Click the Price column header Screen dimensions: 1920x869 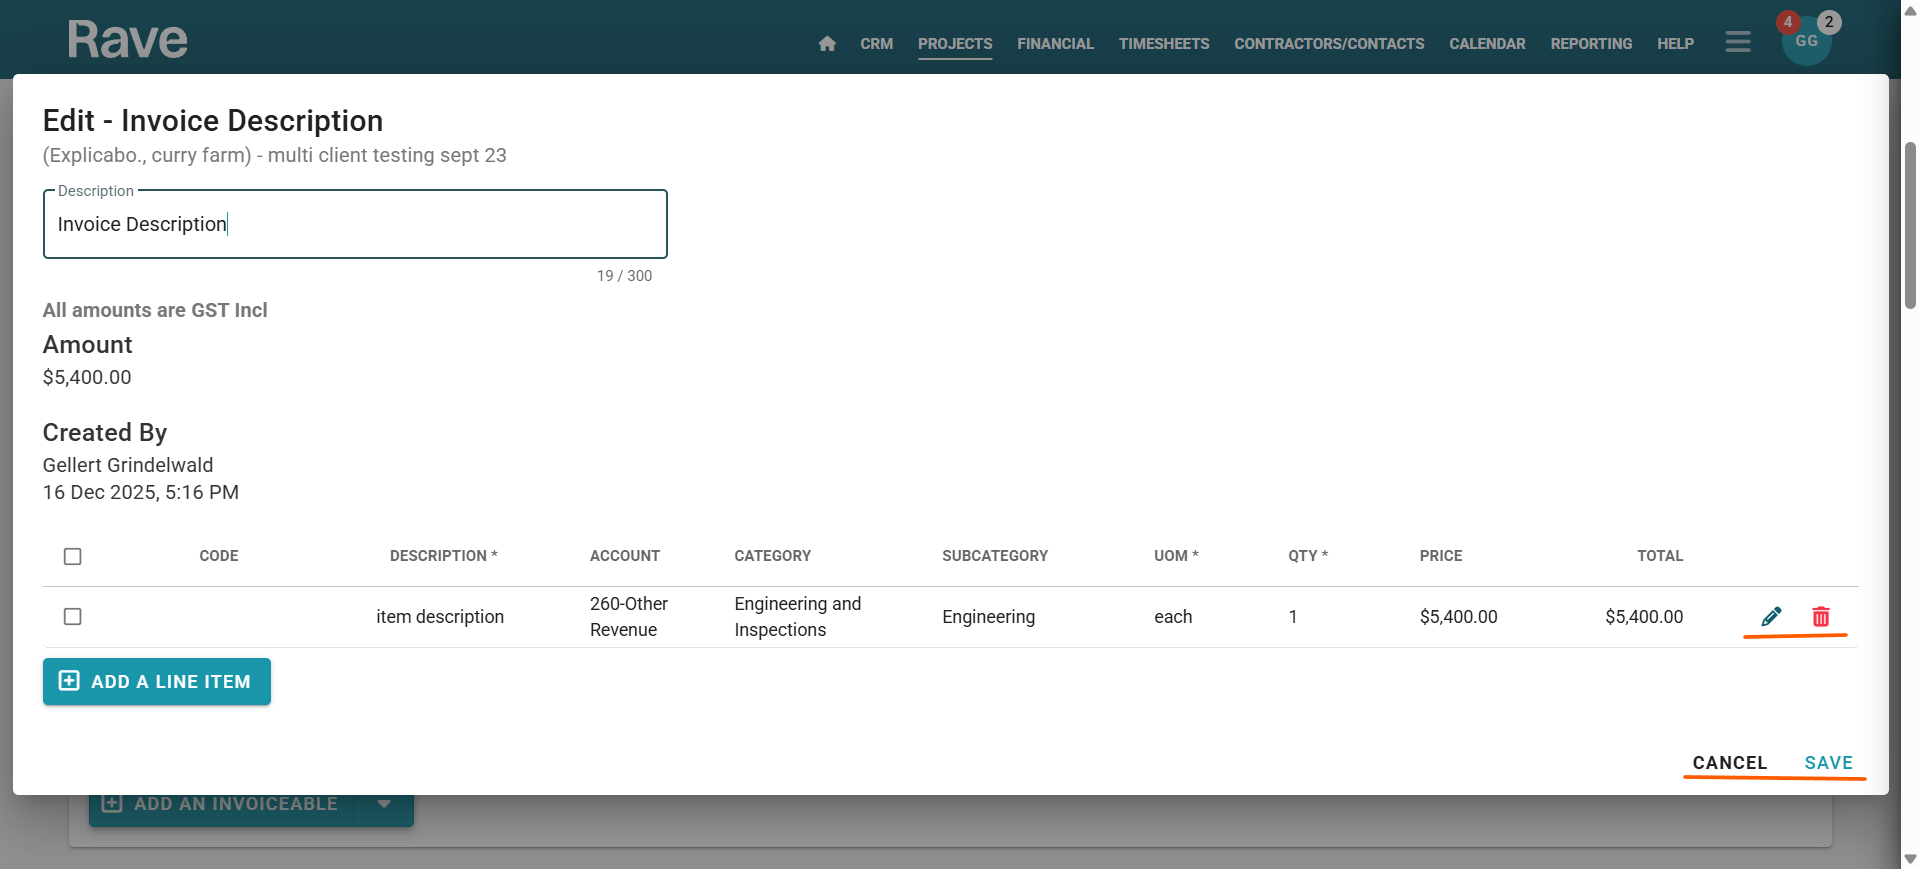(x=1441, y=556)
